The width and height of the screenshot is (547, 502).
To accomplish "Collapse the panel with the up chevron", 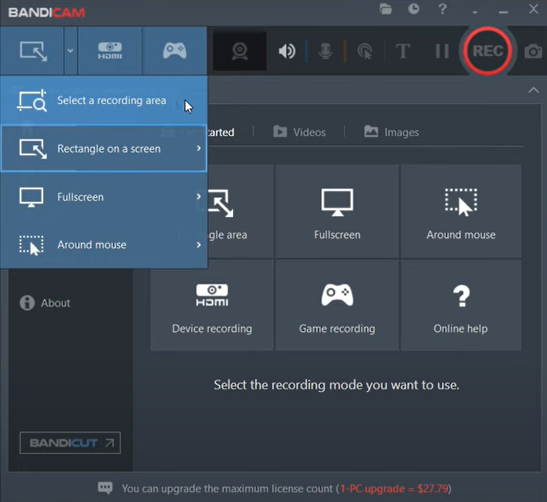I will tap(533, 90).
